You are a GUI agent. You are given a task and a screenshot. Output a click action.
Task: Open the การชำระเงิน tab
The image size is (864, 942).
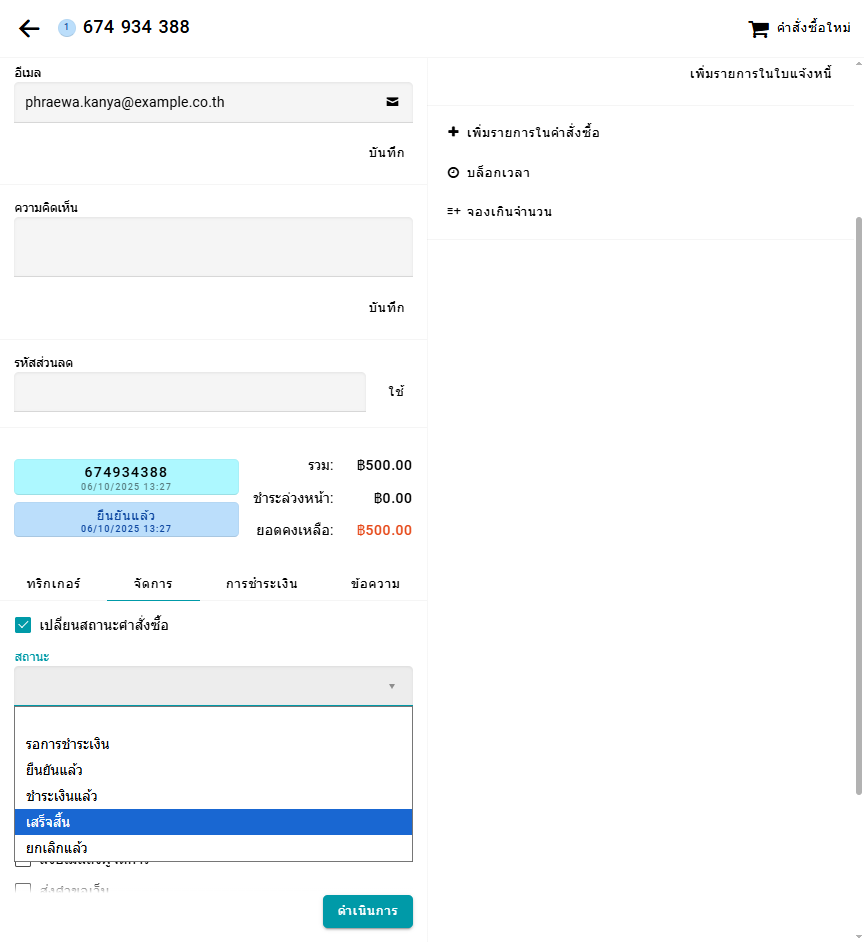[261, 584]
